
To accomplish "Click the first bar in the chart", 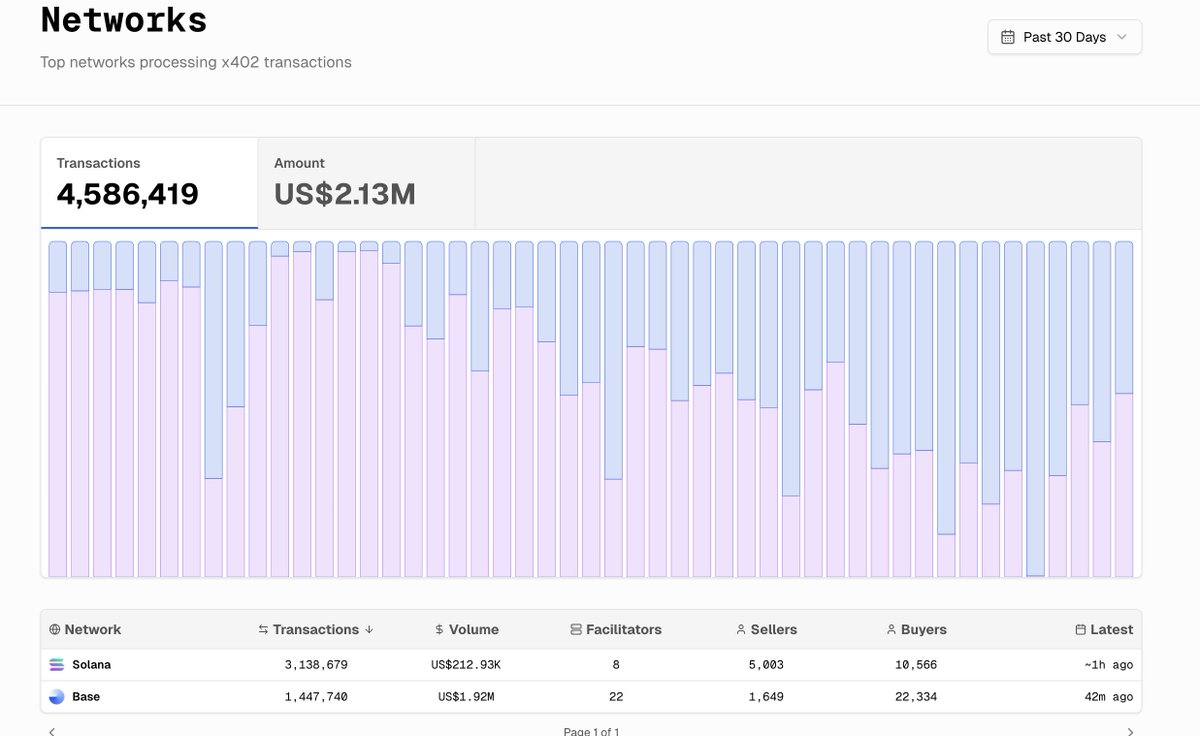I will pyautogui.click(x=58, y=409).
